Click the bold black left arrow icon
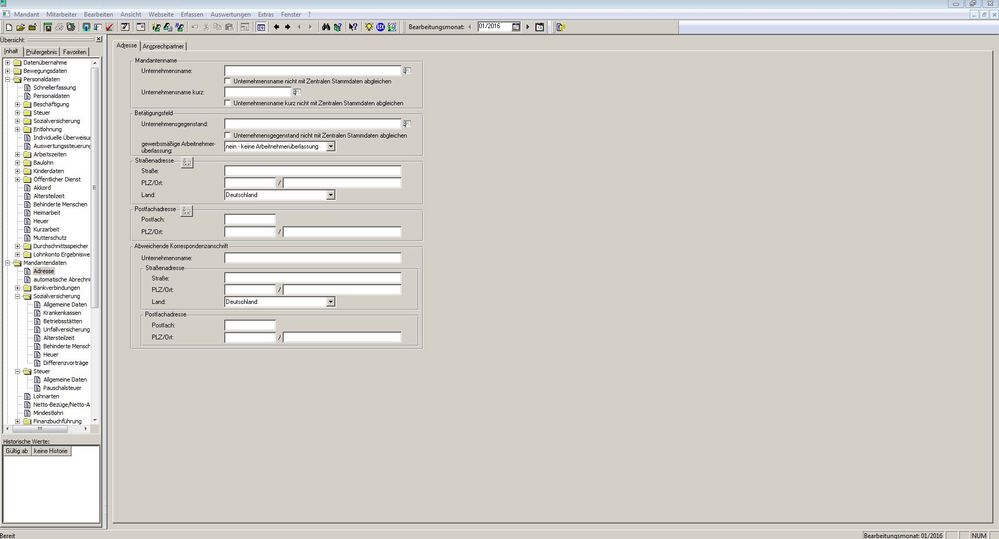Image resolution: width=999 pixels, height=539 pixels. click(276, 26)
